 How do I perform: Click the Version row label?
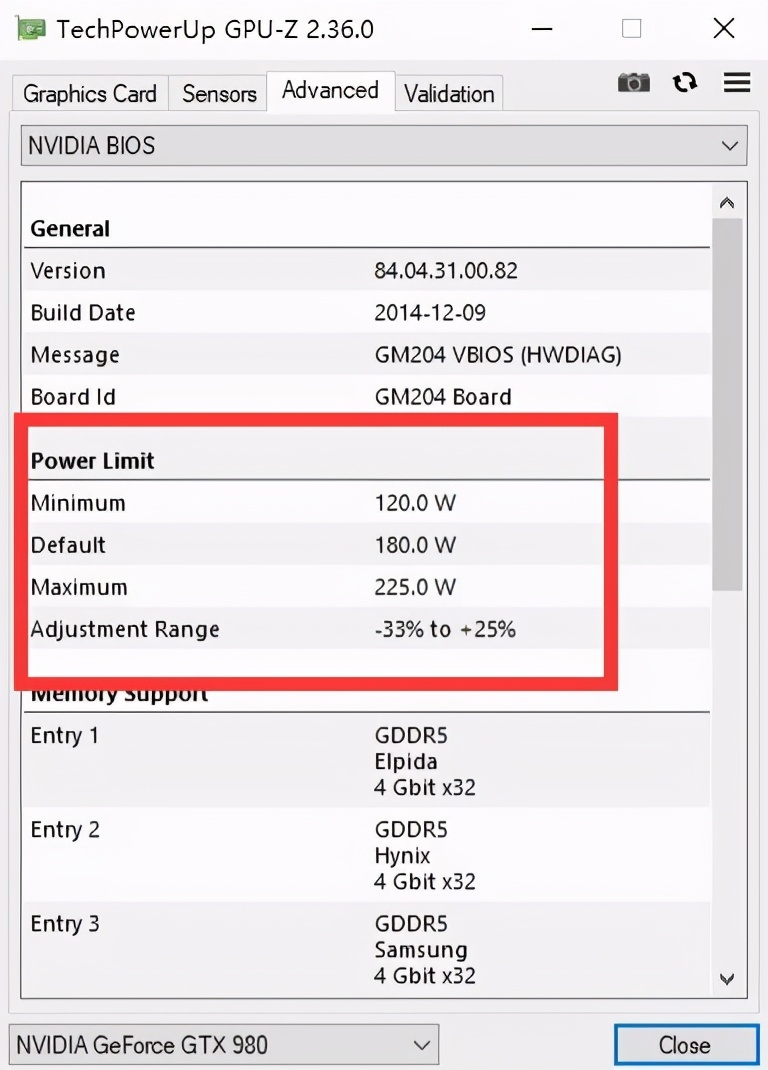(68, 271)
